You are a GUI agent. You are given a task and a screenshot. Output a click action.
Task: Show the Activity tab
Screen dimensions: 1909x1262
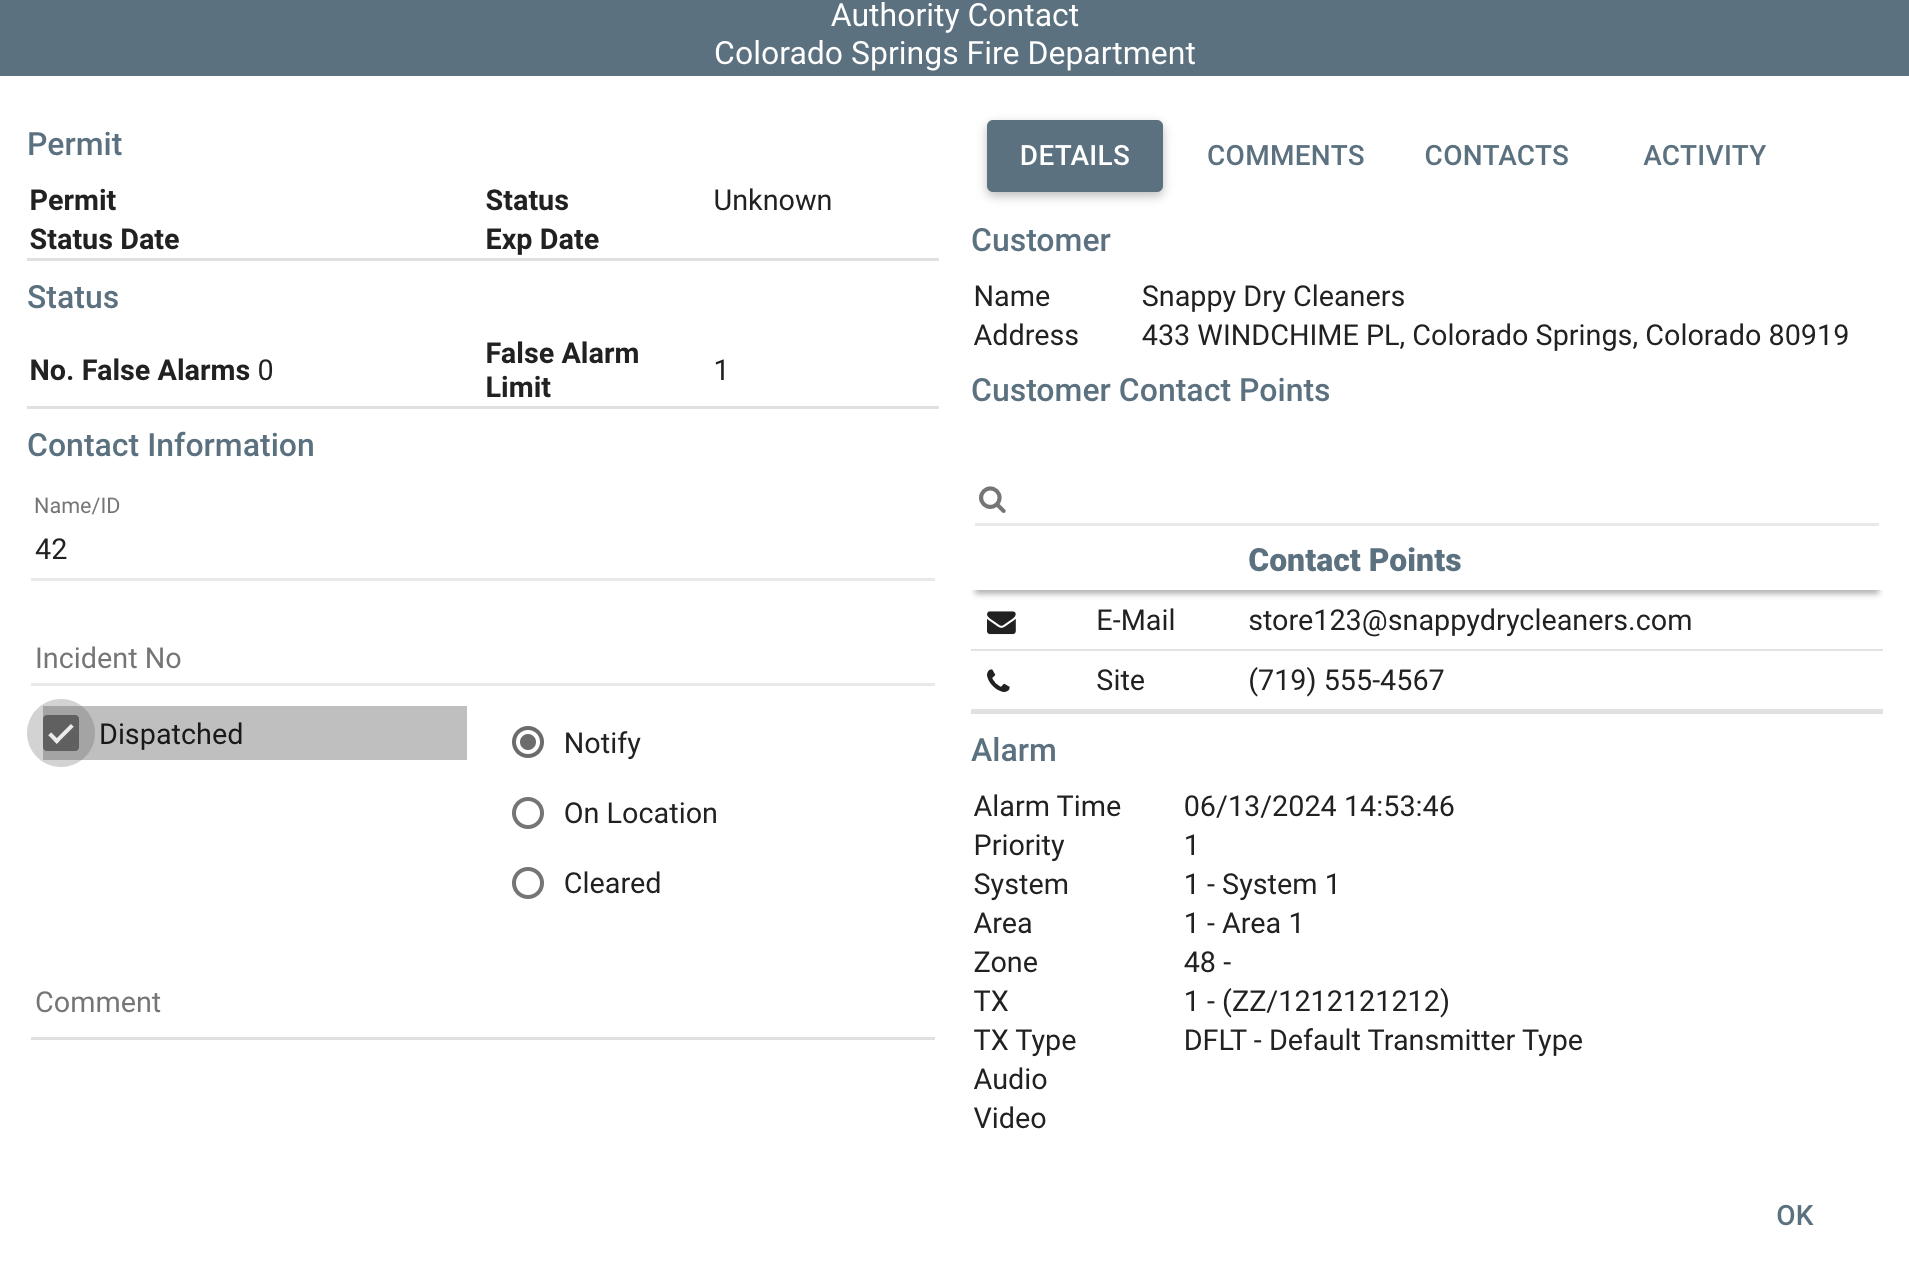pyautogui.click(x=1705, y=156)
